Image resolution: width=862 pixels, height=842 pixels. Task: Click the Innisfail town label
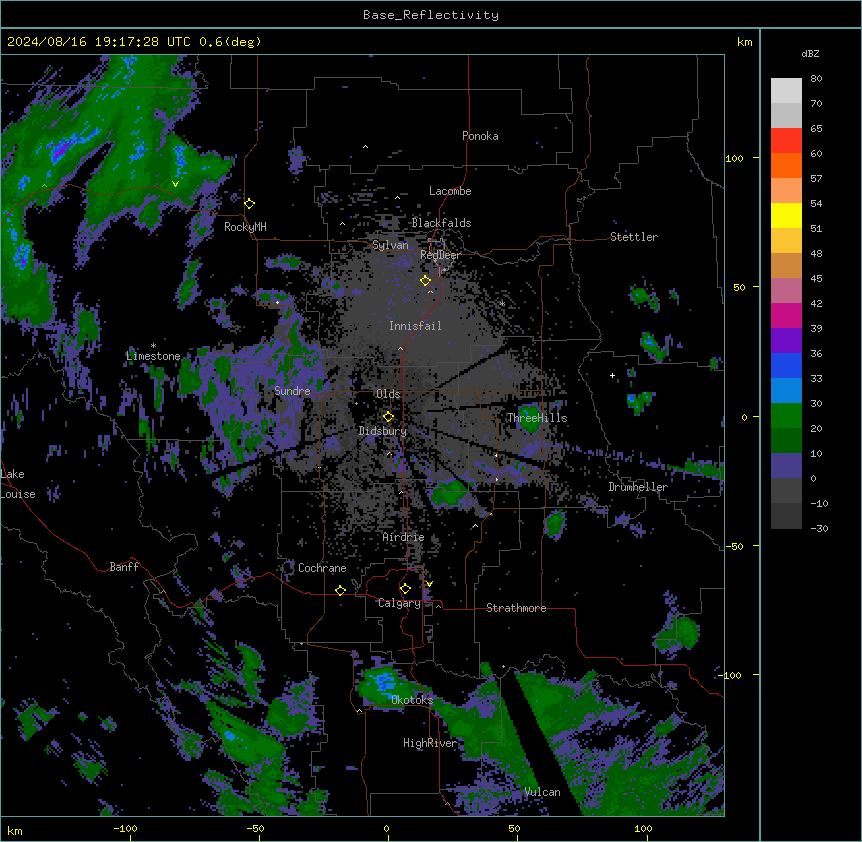415,326
